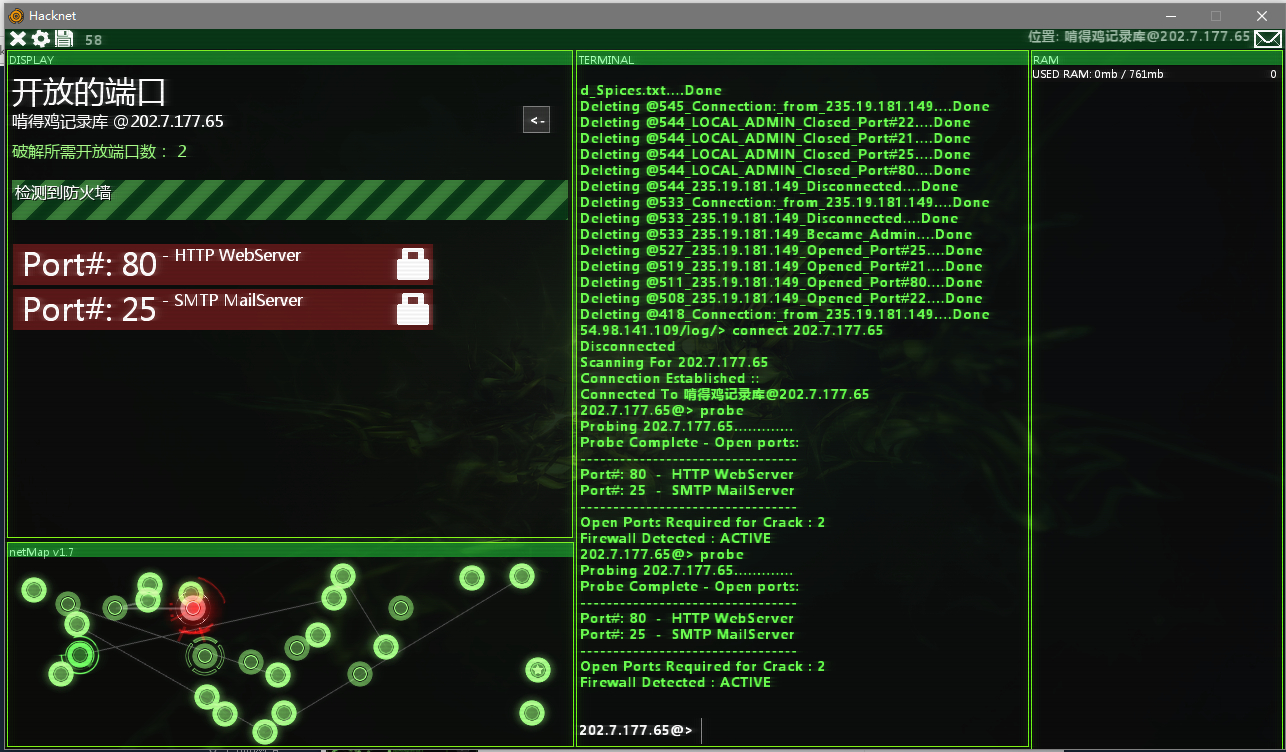Open the mail envelope icon

(1268, 39)
